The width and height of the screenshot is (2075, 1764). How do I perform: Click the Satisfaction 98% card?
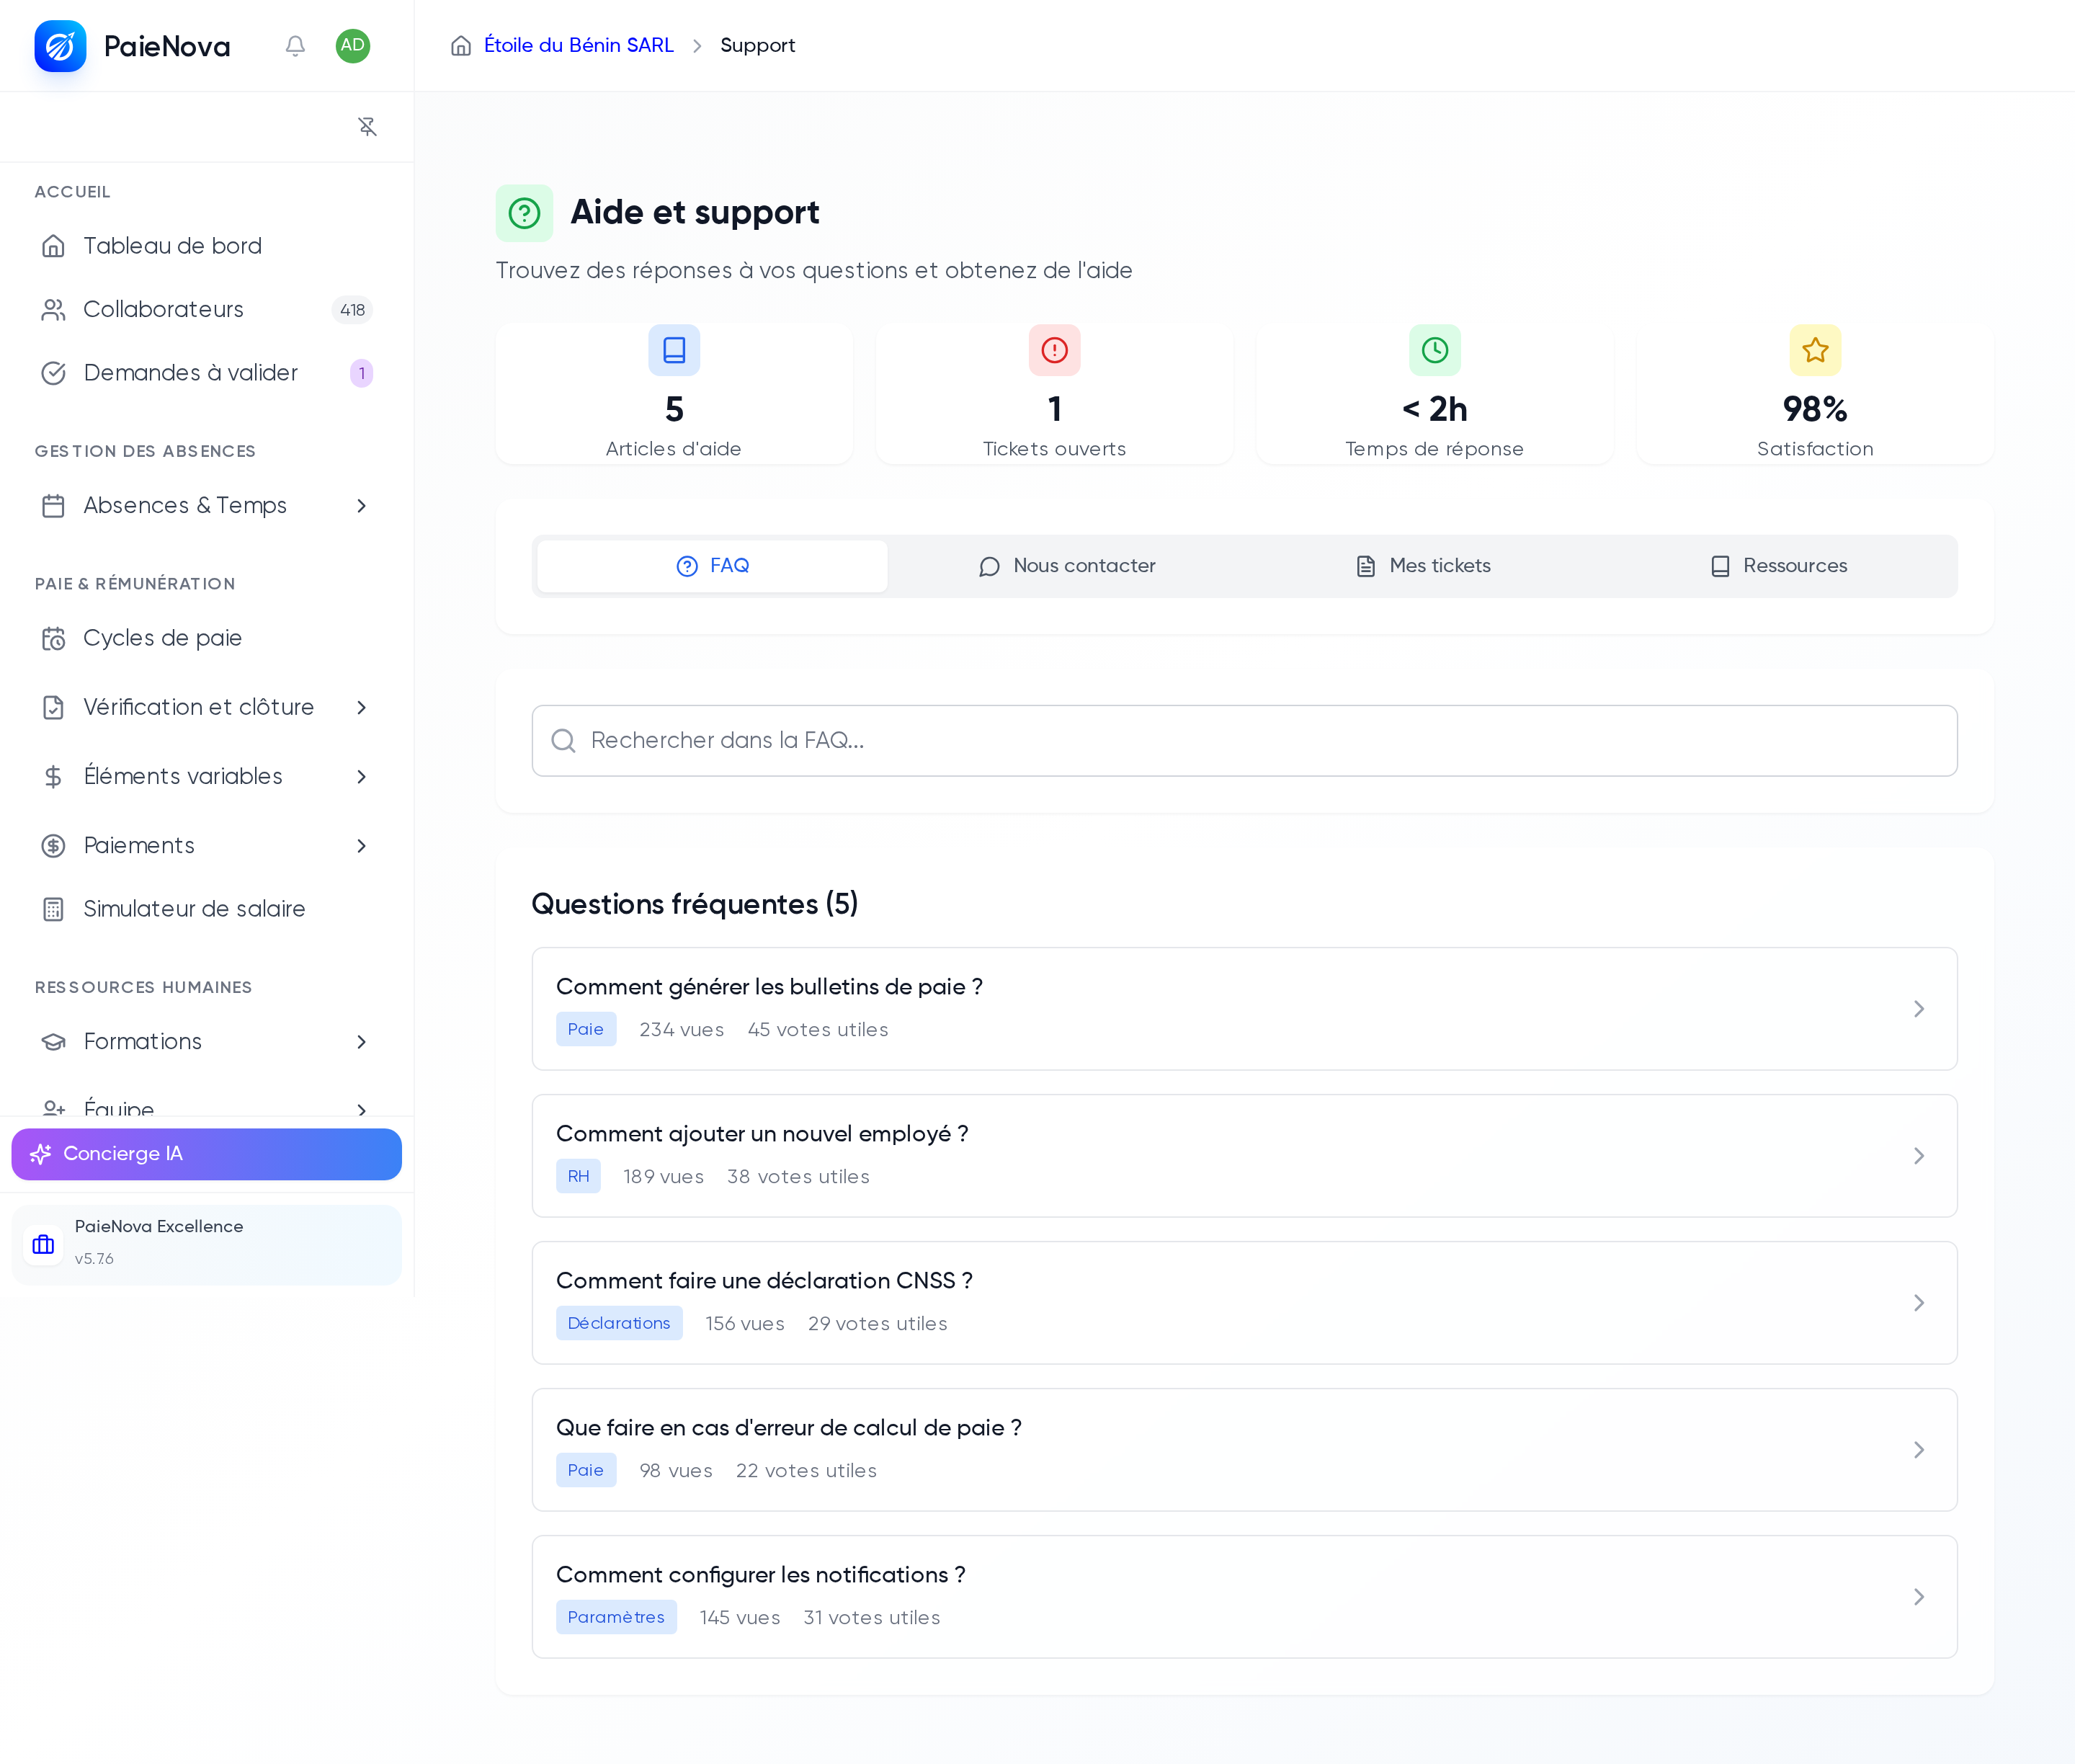point(1815,394)
